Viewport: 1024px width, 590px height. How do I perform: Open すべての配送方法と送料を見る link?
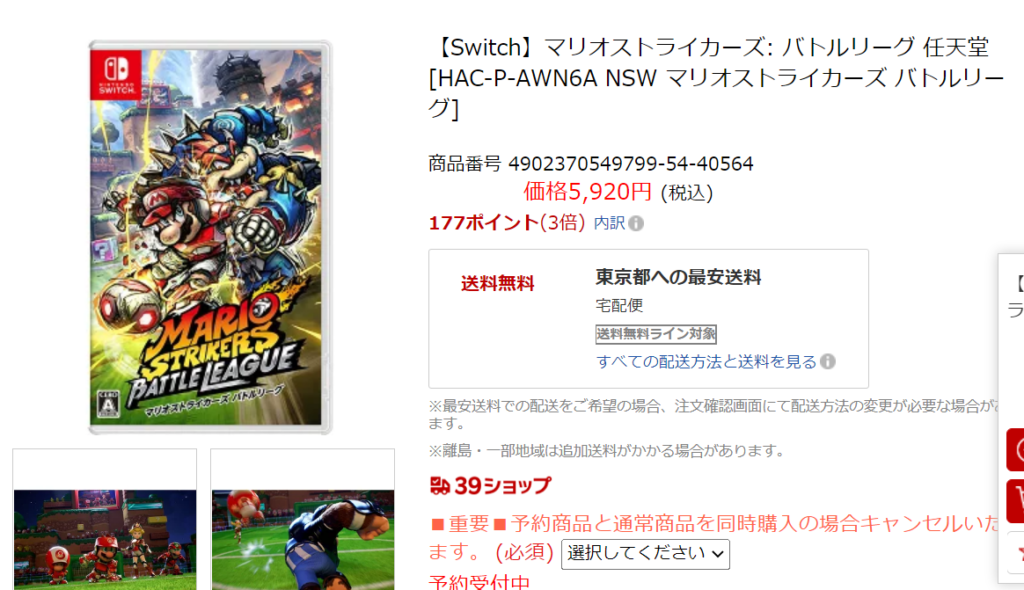click(x=706, y=361)
